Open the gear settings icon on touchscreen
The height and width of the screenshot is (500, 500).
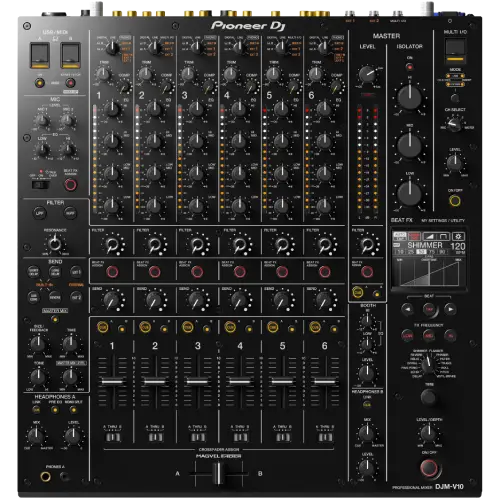click(x=458, y=236)
